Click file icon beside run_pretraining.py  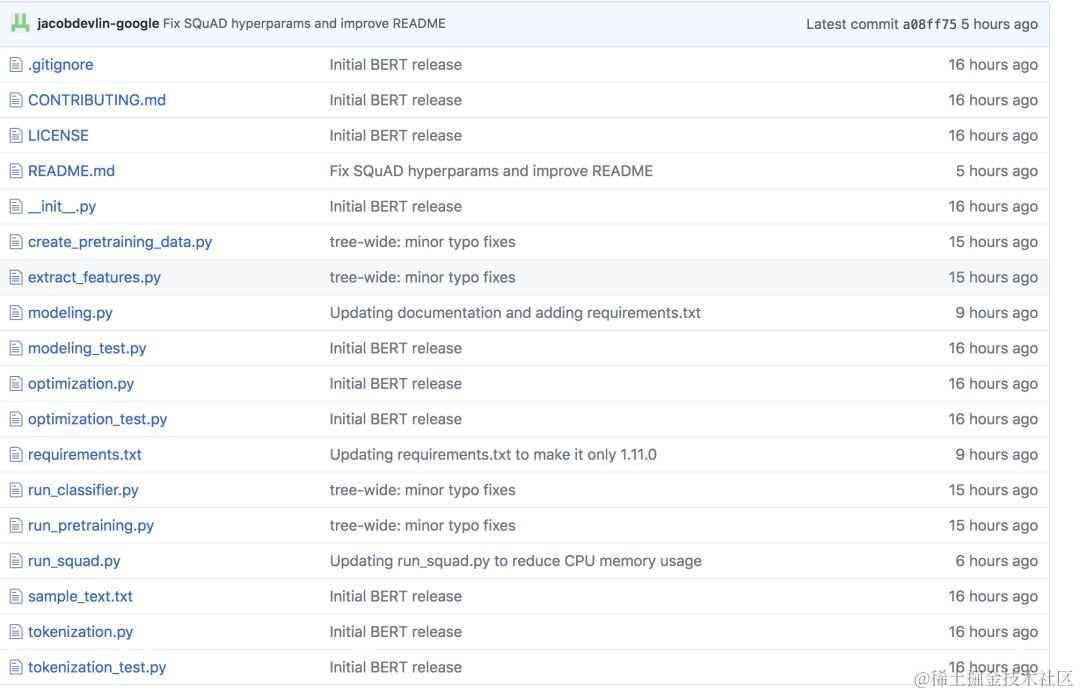coord(16,526)
